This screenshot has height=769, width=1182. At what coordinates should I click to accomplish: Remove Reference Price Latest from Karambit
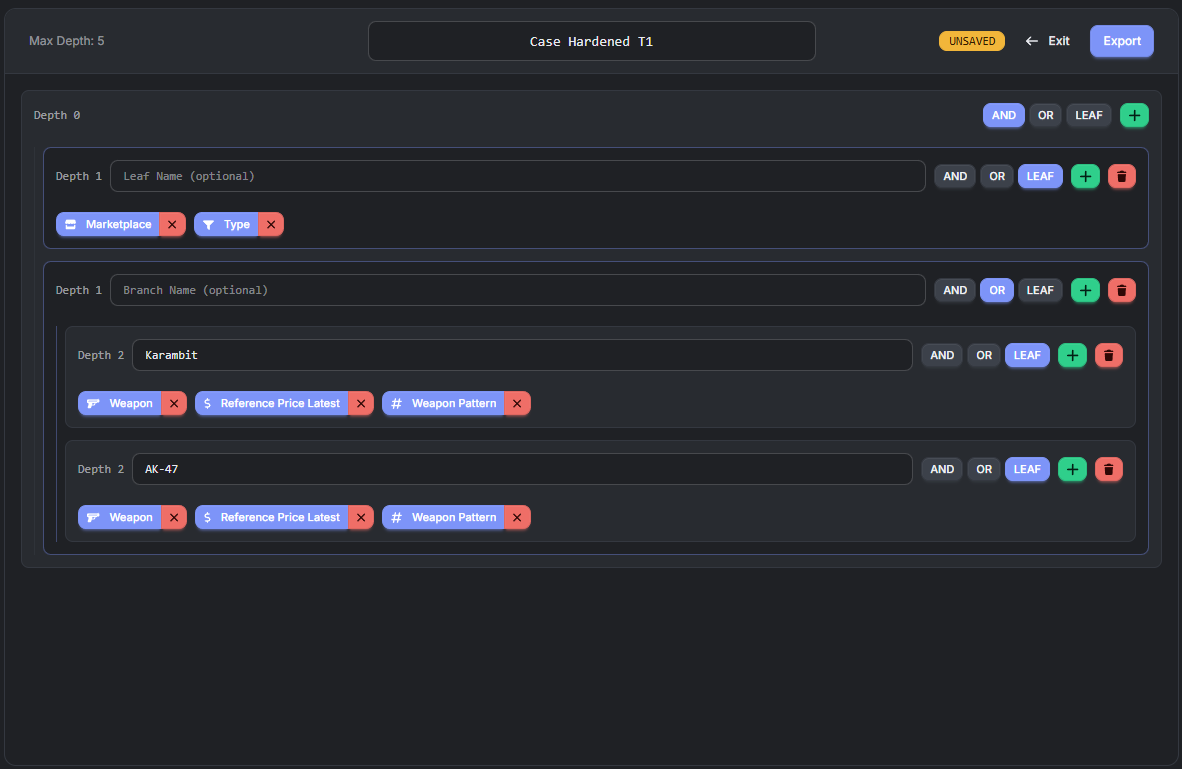pyautogui.click(x=361, y=403)
